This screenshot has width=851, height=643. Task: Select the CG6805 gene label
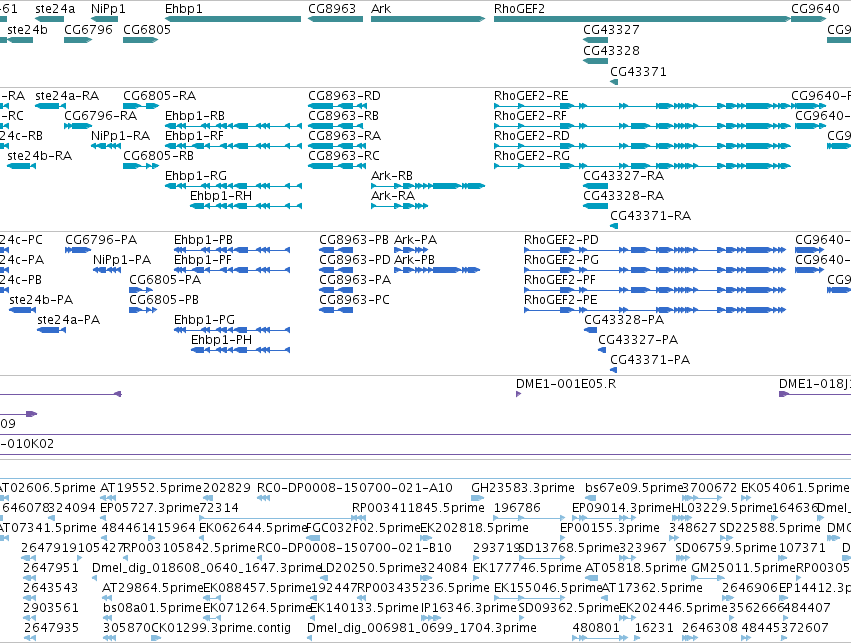(x=147, y=29)
